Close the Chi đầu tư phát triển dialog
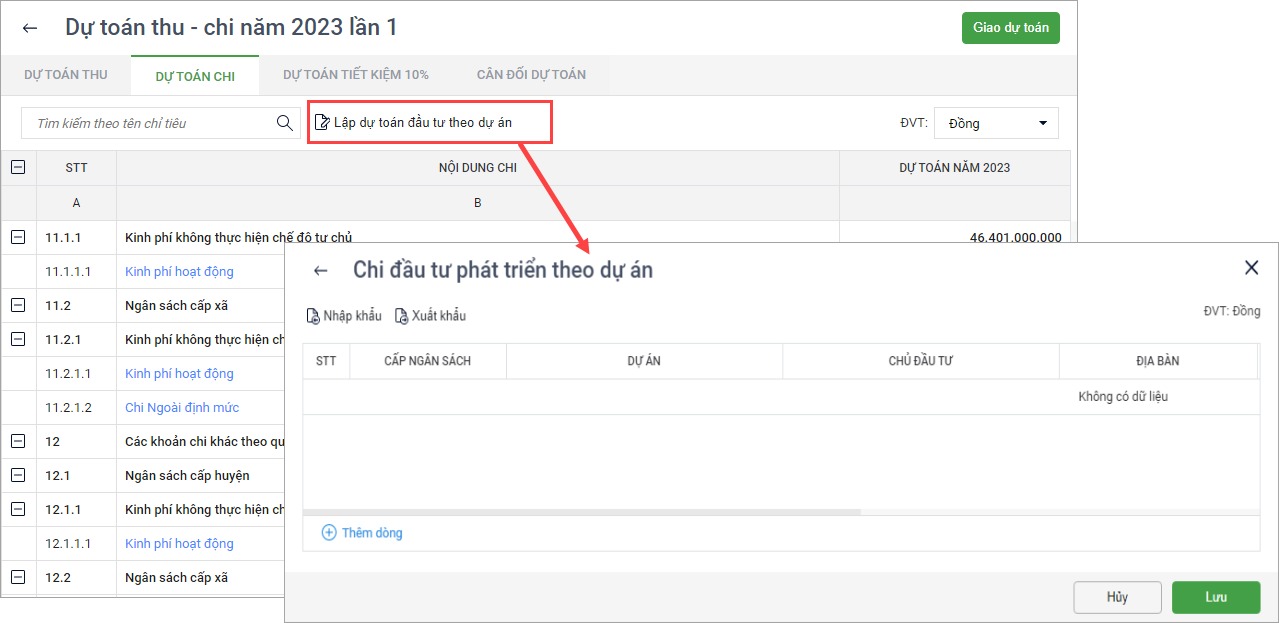Image resolution: width=1279 pixels, height=623 pixels. (1251, 267)
